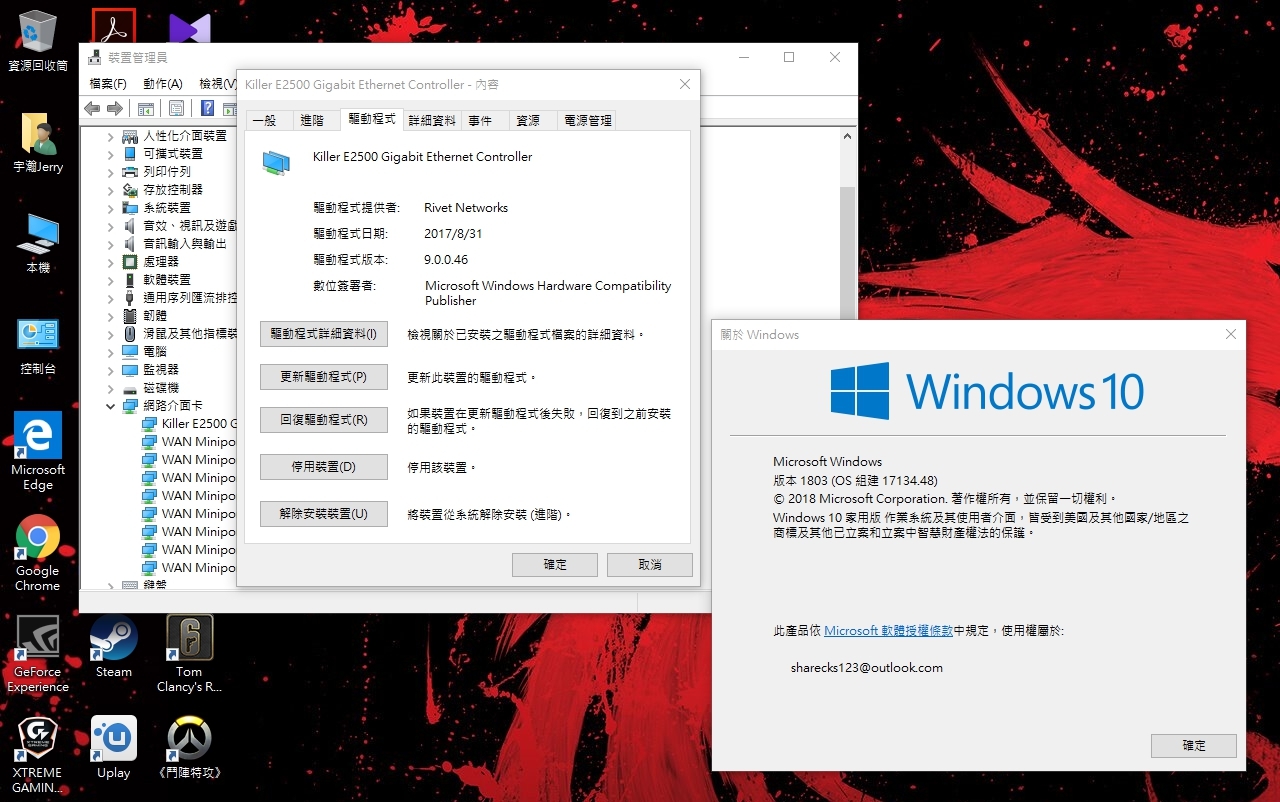Select the 音效、視訊及遊戲 sound category
The height and width of the screenshot is (802, 1280).
click(179, 225)
